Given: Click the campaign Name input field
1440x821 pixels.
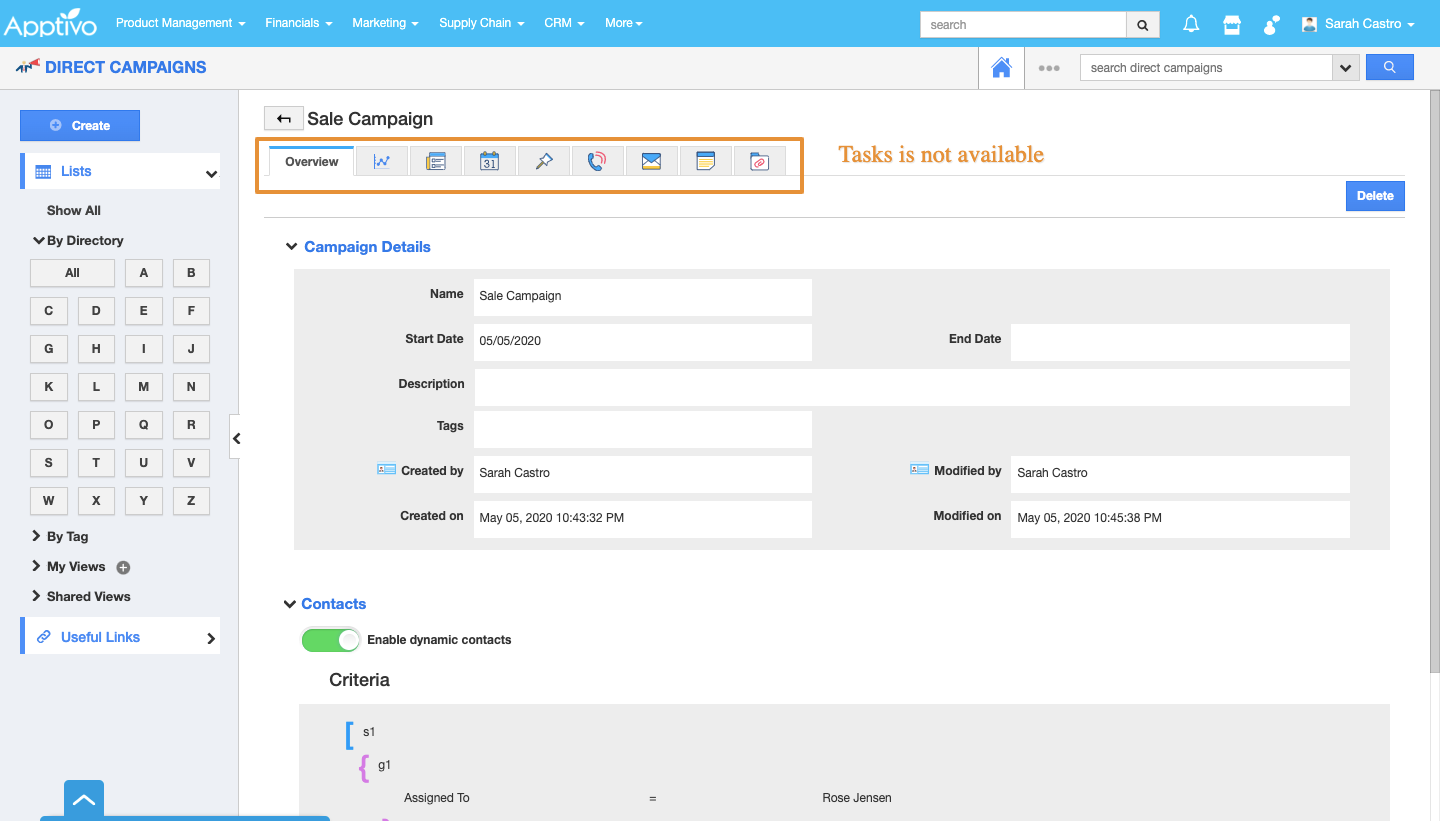Looking at the screenshot, I should click(x=642, y=297).
